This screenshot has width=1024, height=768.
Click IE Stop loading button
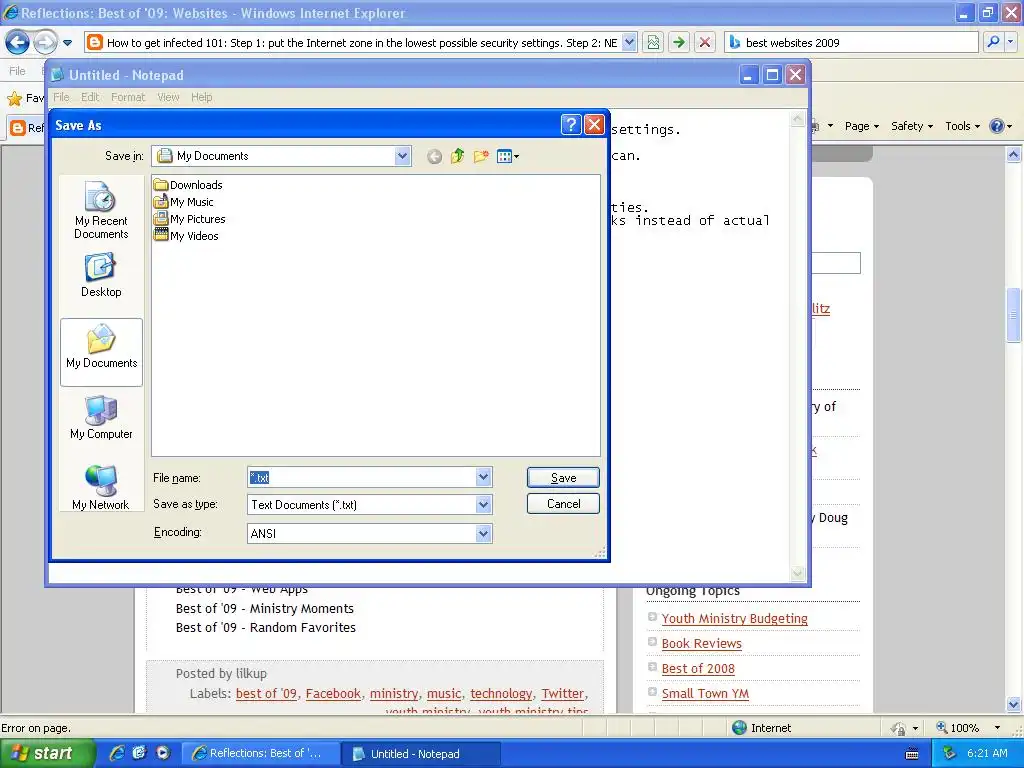[705, 42]
